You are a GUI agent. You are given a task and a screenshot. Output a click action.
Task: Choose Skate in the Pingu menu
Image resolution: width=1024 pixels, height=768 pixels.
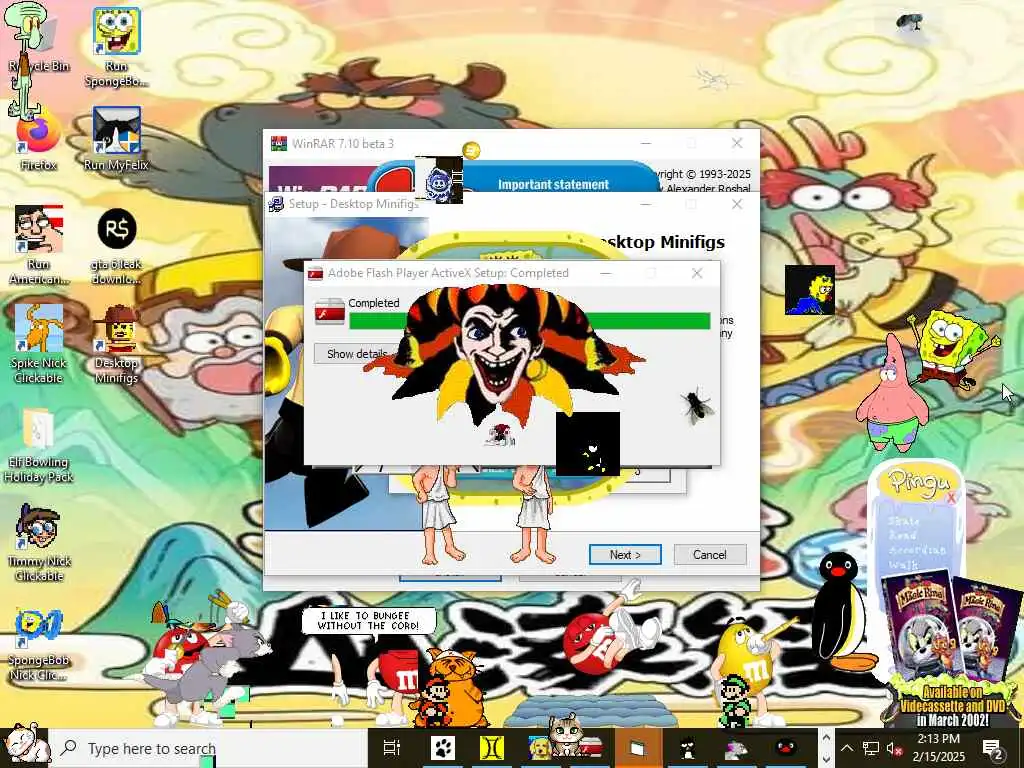coord(904,520)
